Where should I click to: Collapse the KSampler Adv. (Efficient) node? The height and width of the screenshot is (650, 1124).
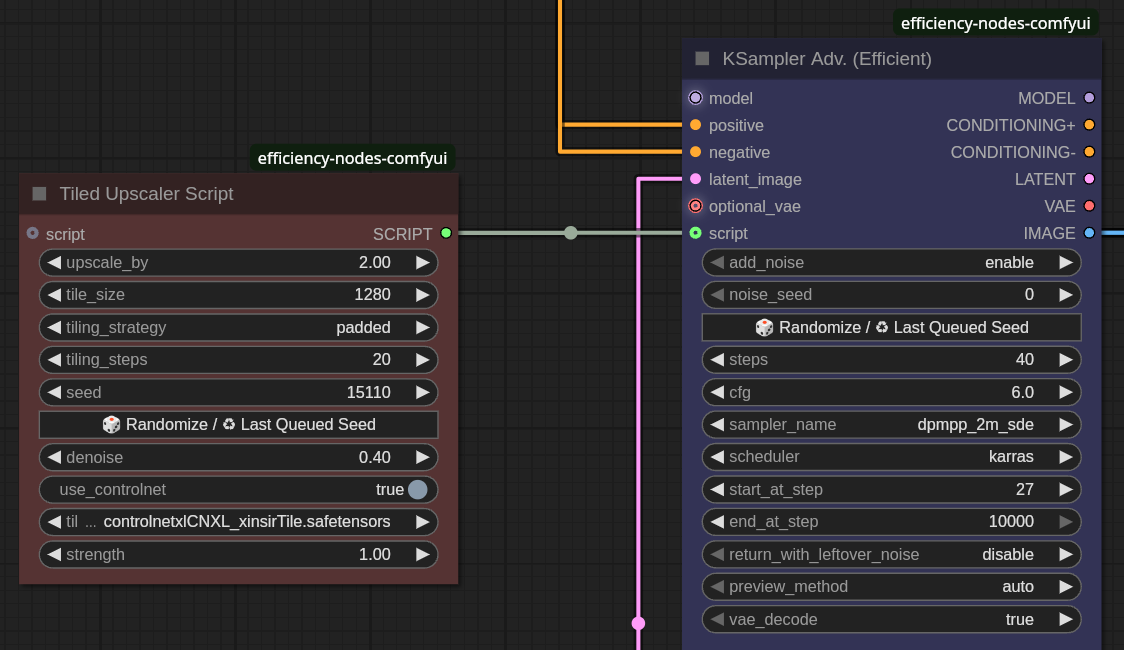click(x=702, y=59)
